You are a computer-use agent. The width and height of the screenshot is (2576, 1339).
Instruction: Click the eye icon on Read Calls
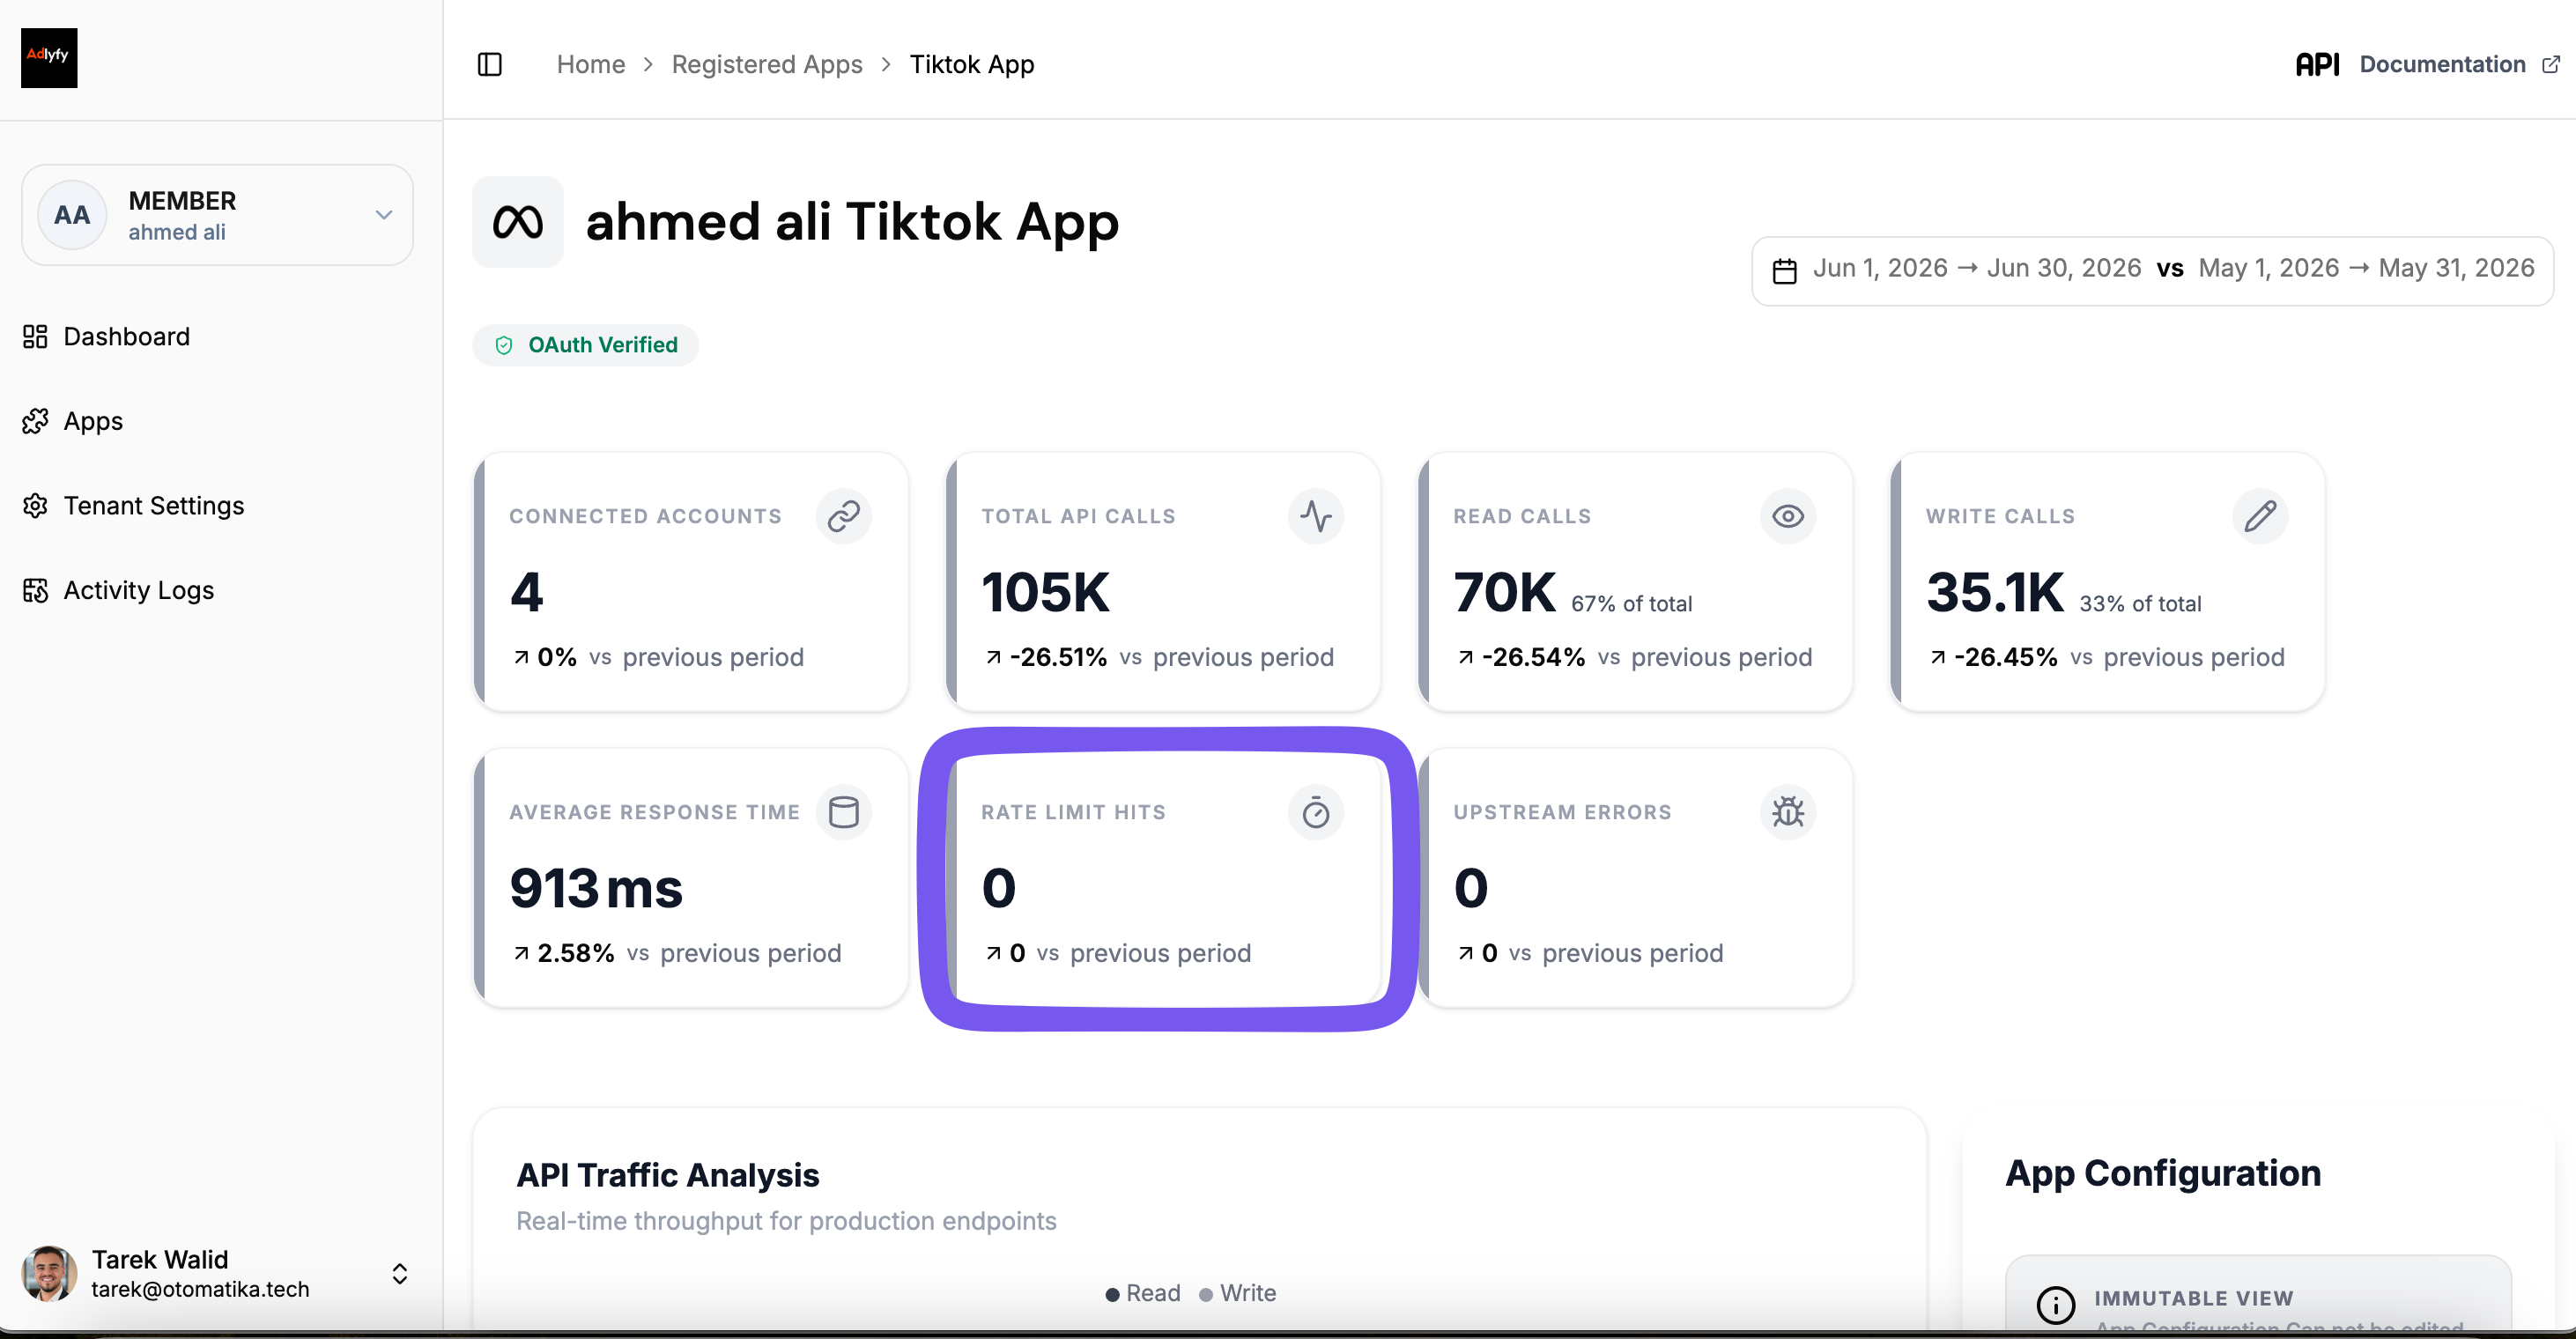click(1787, 516)
